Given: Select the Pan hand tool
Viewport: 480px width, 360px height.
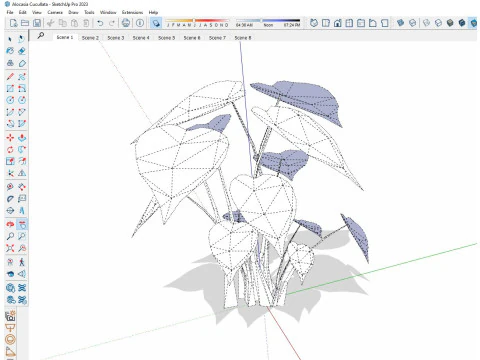Looking at the screenshot, I should click(22, 224).
